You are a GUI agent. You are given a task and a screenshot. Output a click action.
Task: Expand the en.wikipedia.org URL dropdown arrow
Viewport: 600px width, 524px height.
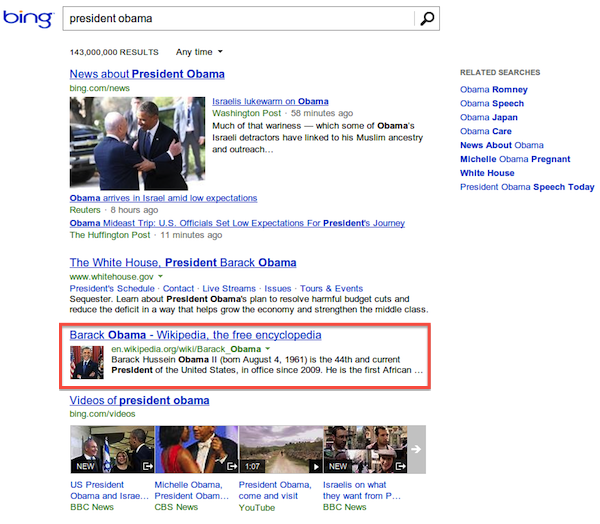pyautogui.click(x=268, y=348)
